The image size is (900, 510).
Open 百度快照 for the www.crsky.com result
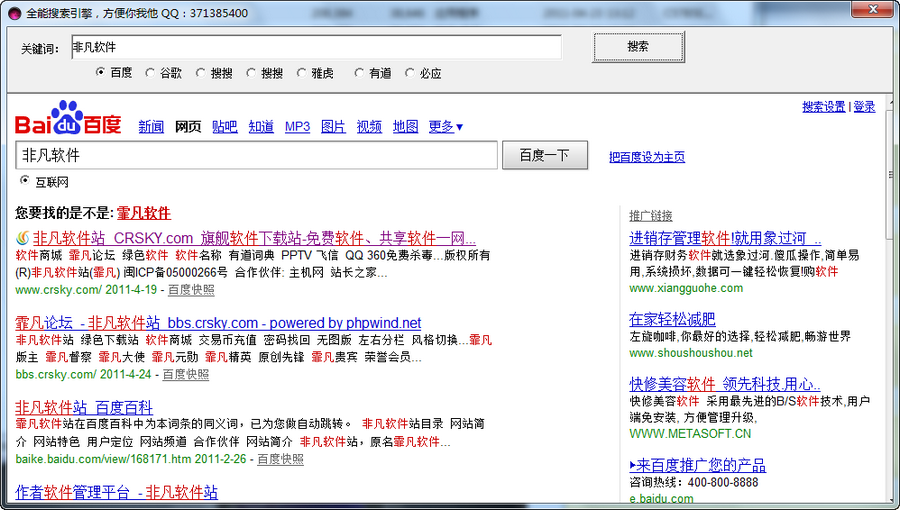point(191,290)
